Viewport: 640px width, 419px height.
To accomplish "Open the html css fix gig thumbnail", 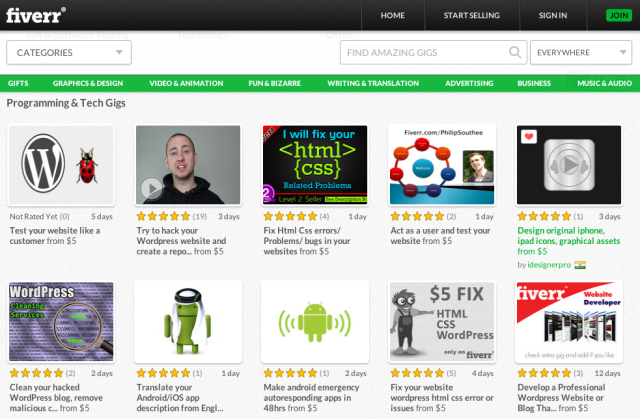I will [x=315, y=165].
